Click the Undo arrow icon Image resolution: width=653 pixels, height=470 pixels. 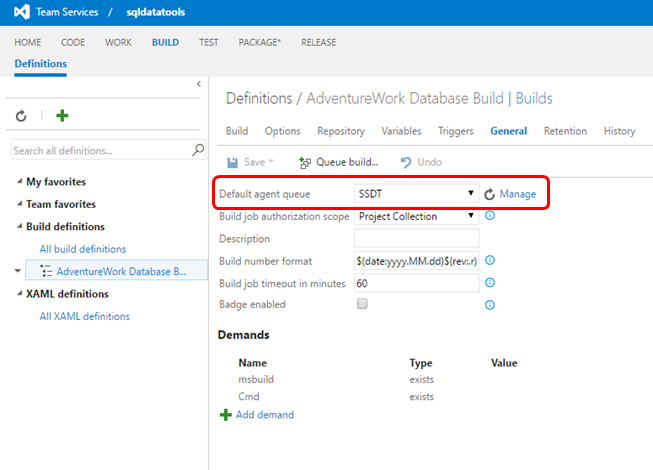coord(406,162)
